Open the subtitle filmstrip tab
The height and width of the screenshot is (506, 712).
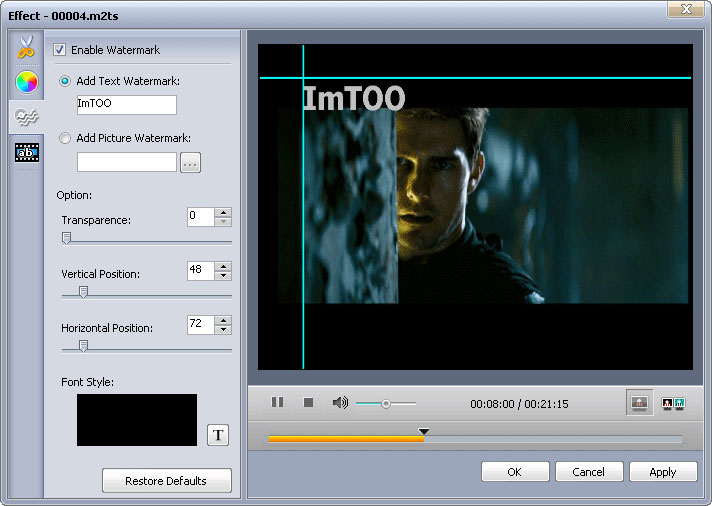click(x=26, y=152)
